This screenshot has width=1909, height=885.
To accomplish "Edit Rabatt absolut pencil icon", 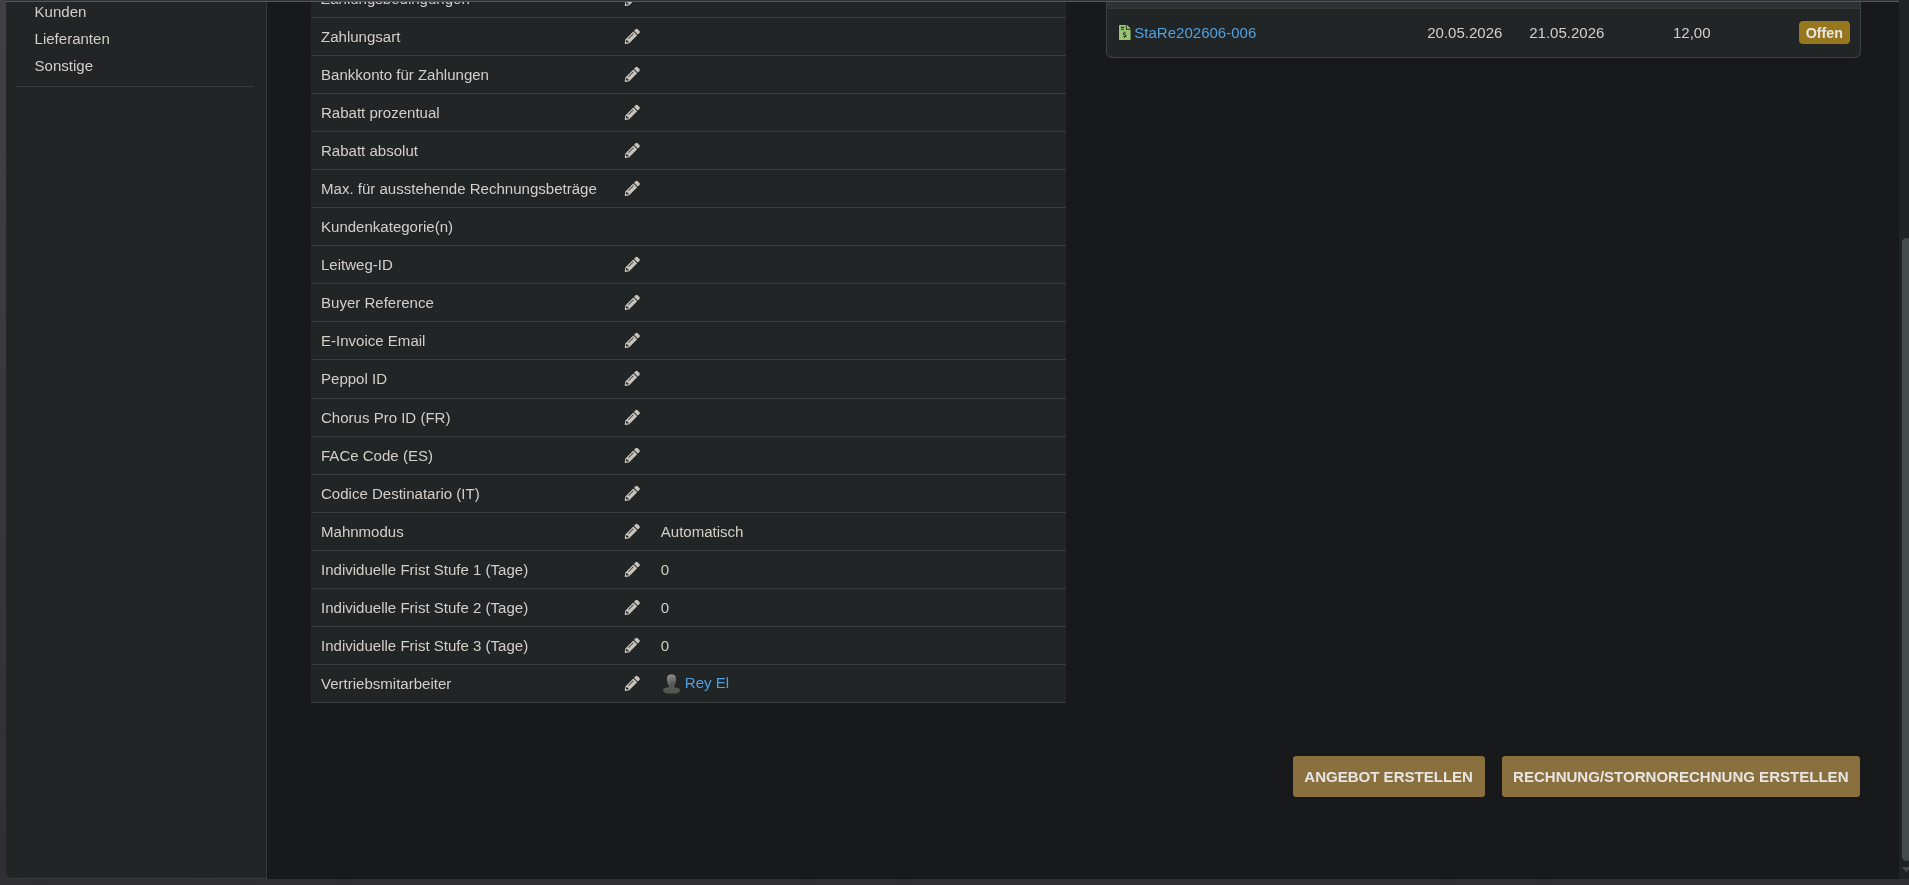I will 632,151.
